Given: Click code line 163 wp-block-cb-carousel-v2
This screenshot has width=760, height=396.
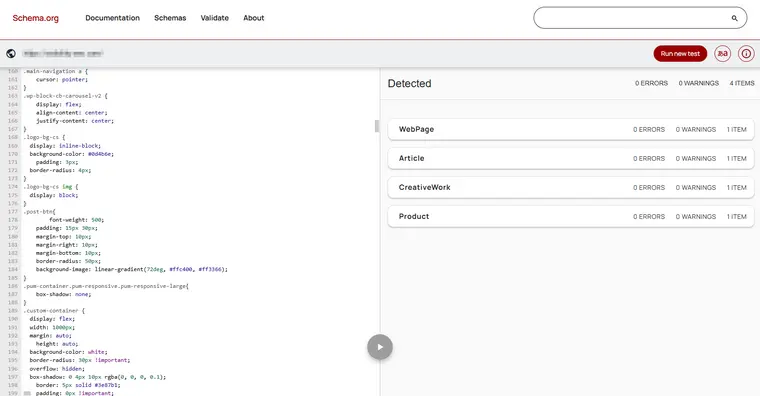Looking at the screenshot, I should [x=65, y=96].
